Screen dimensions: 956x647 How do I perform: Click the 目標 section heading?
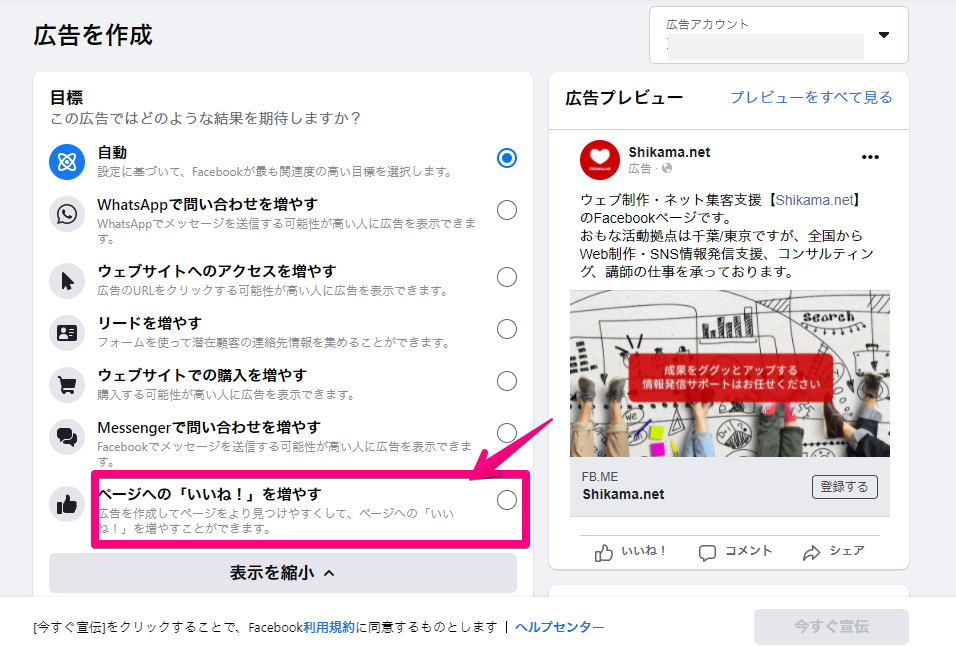66,98
